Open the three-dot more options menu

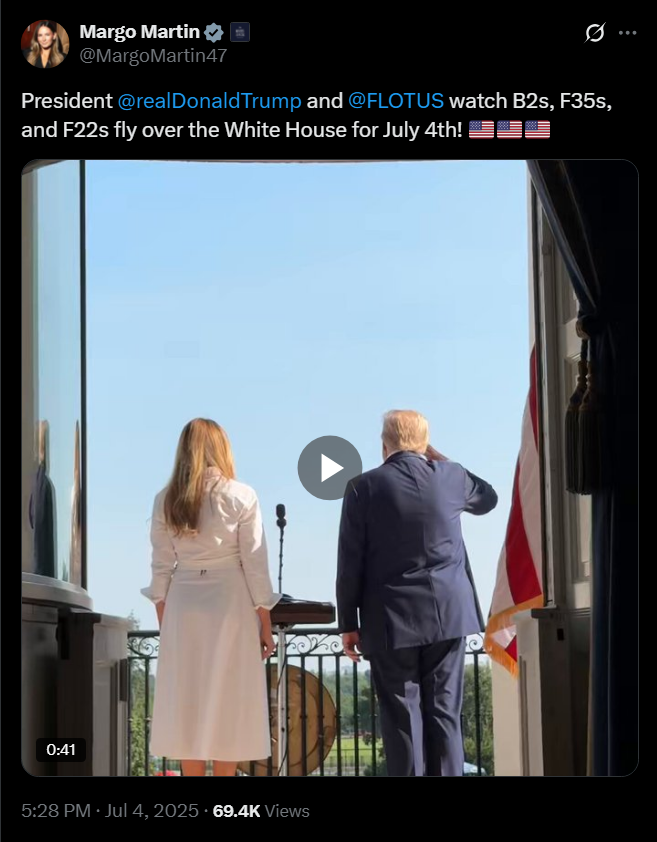tap(627, 33)
